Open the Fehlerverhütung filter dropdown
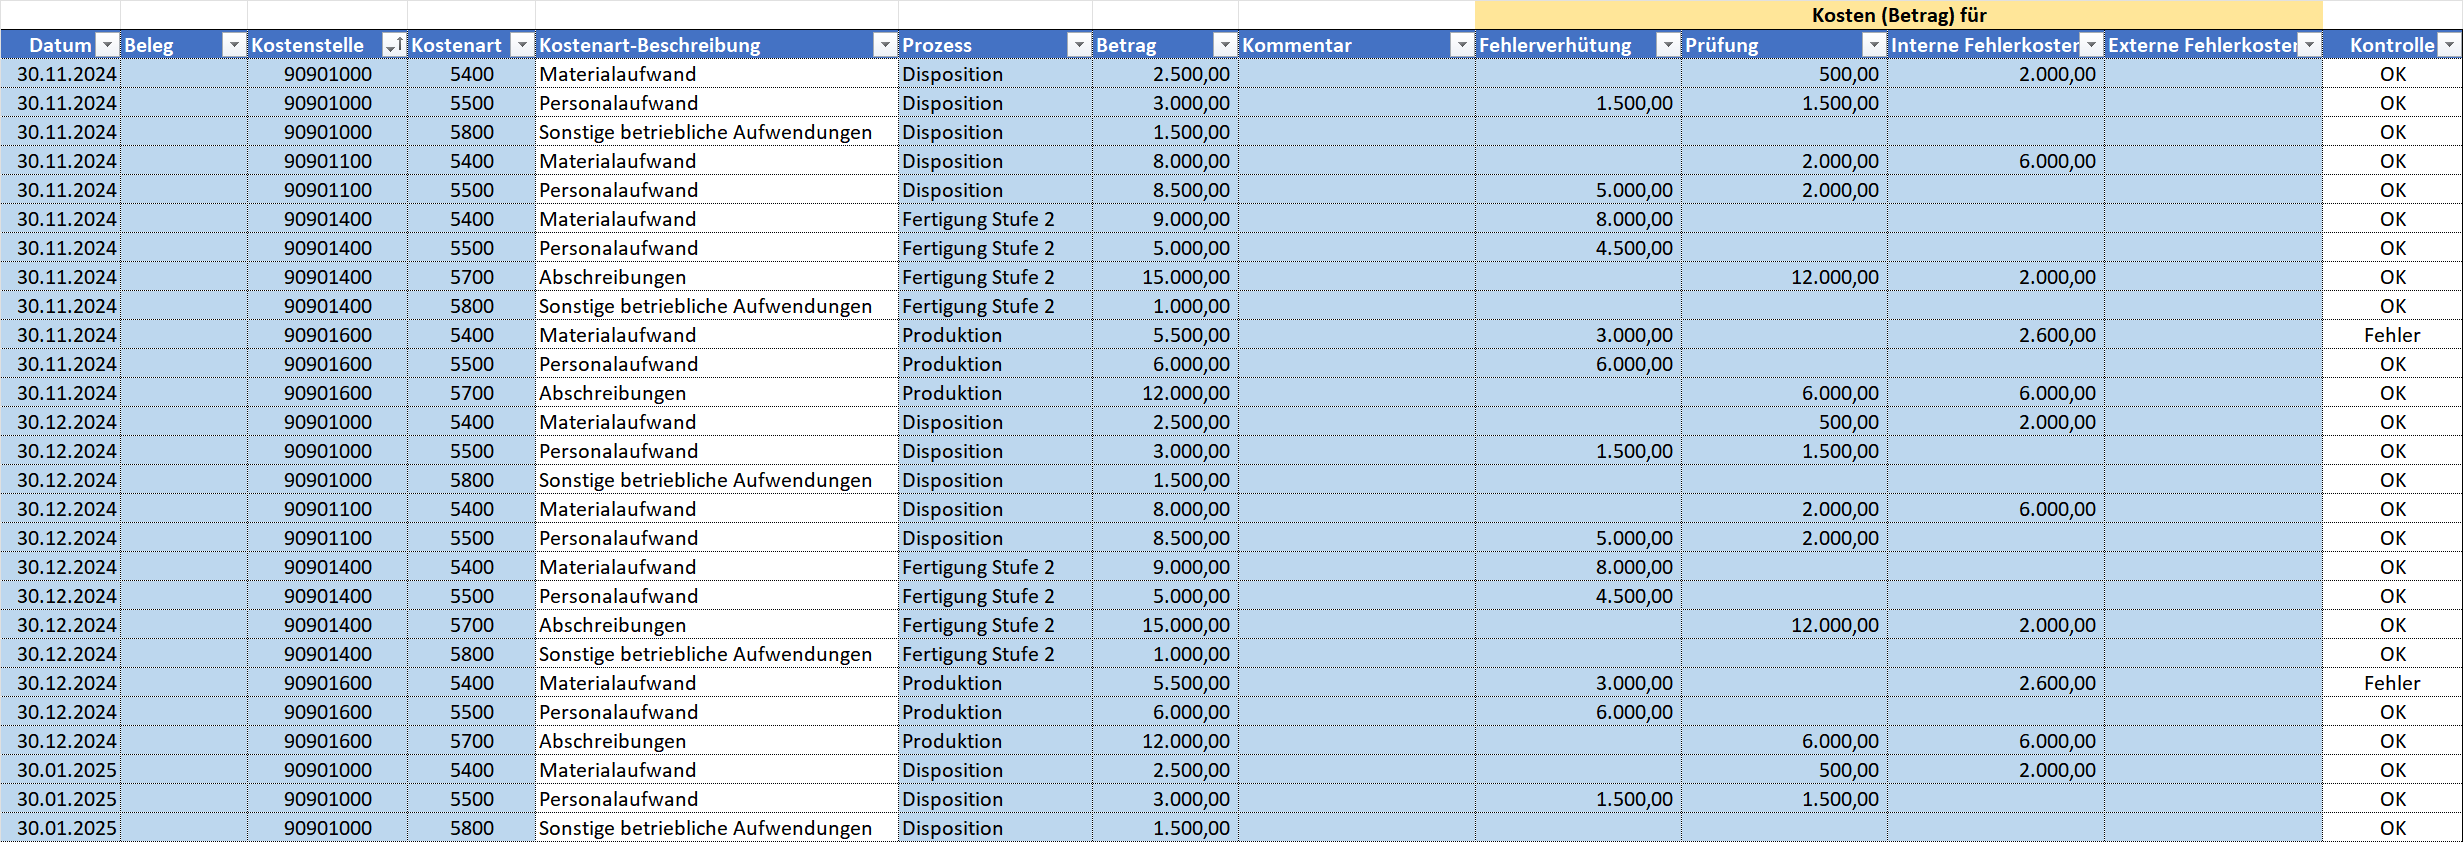This screenshot has height=842, width=2463. [1668, 45]
